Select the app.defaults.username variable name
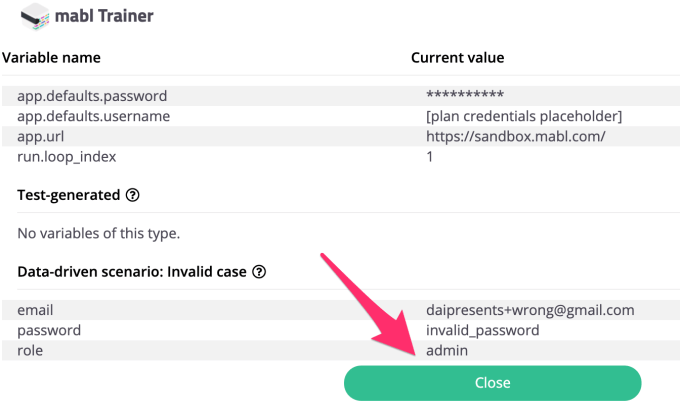The image size is (680, 413). point(93,116)
